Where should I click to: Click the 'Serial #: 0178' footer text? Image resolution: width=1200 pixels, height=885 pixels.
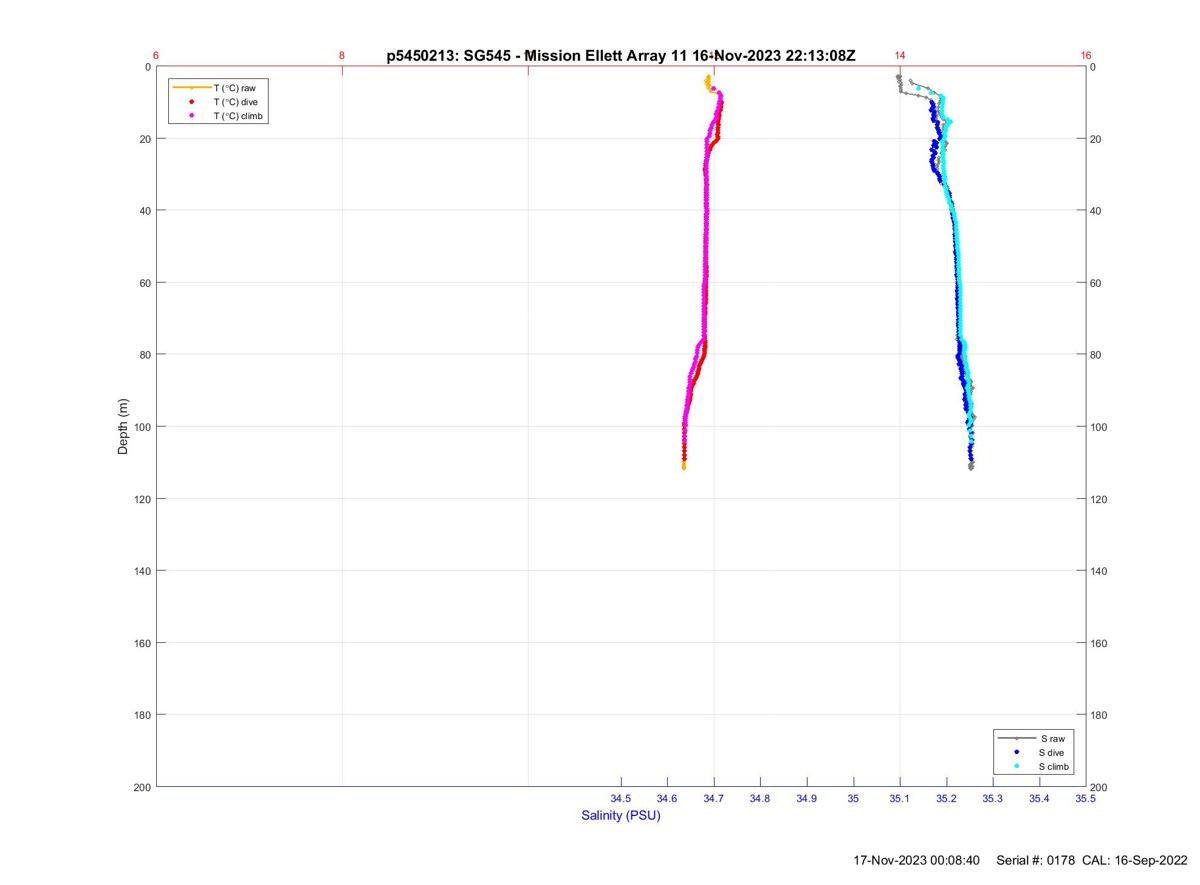pos(1036,860)
